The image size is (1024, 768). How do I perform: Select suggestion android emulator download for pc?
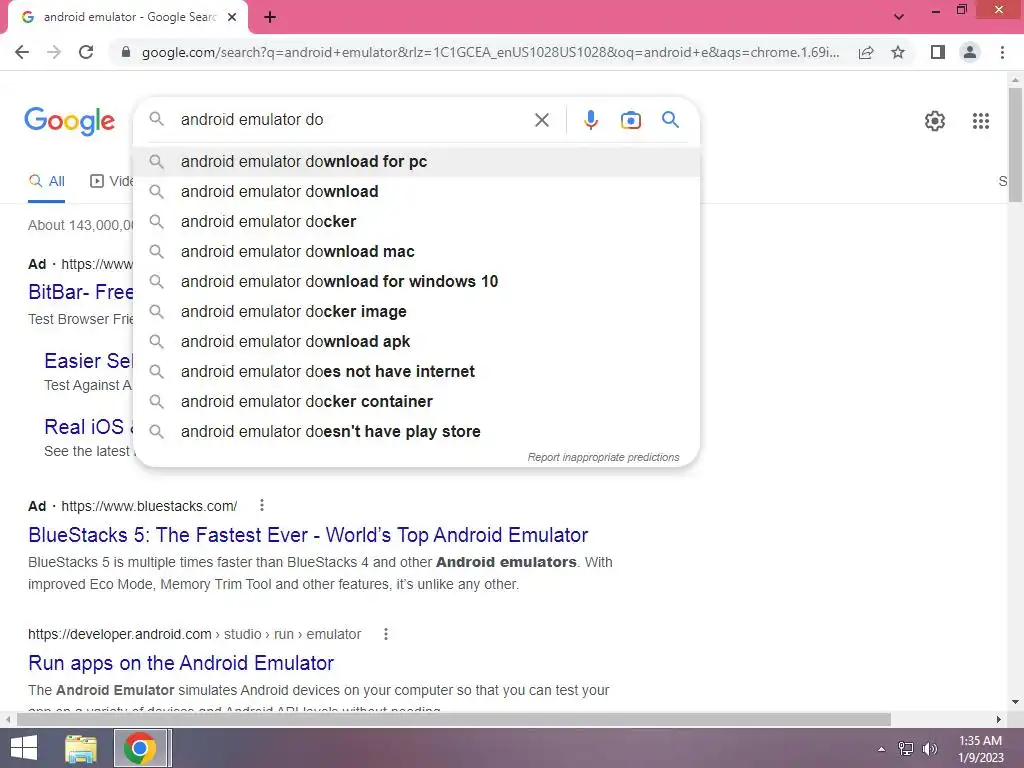[417, 161]
